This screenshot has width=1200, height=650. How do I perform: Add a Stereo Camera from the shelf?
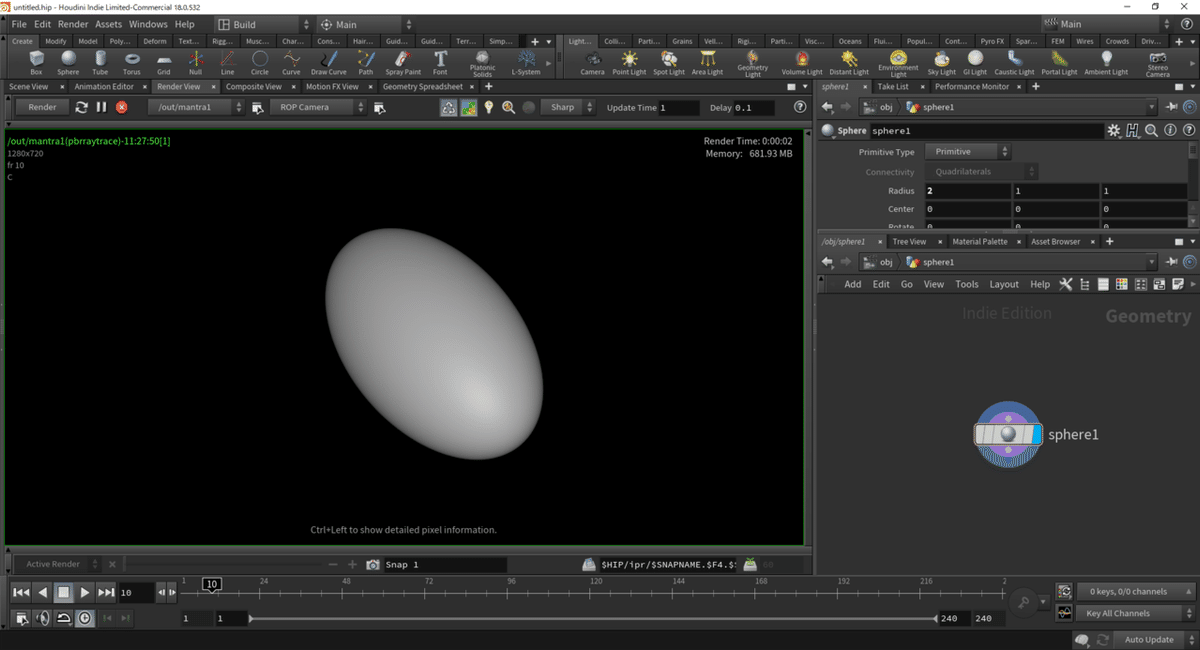(x=1157, y=63)
